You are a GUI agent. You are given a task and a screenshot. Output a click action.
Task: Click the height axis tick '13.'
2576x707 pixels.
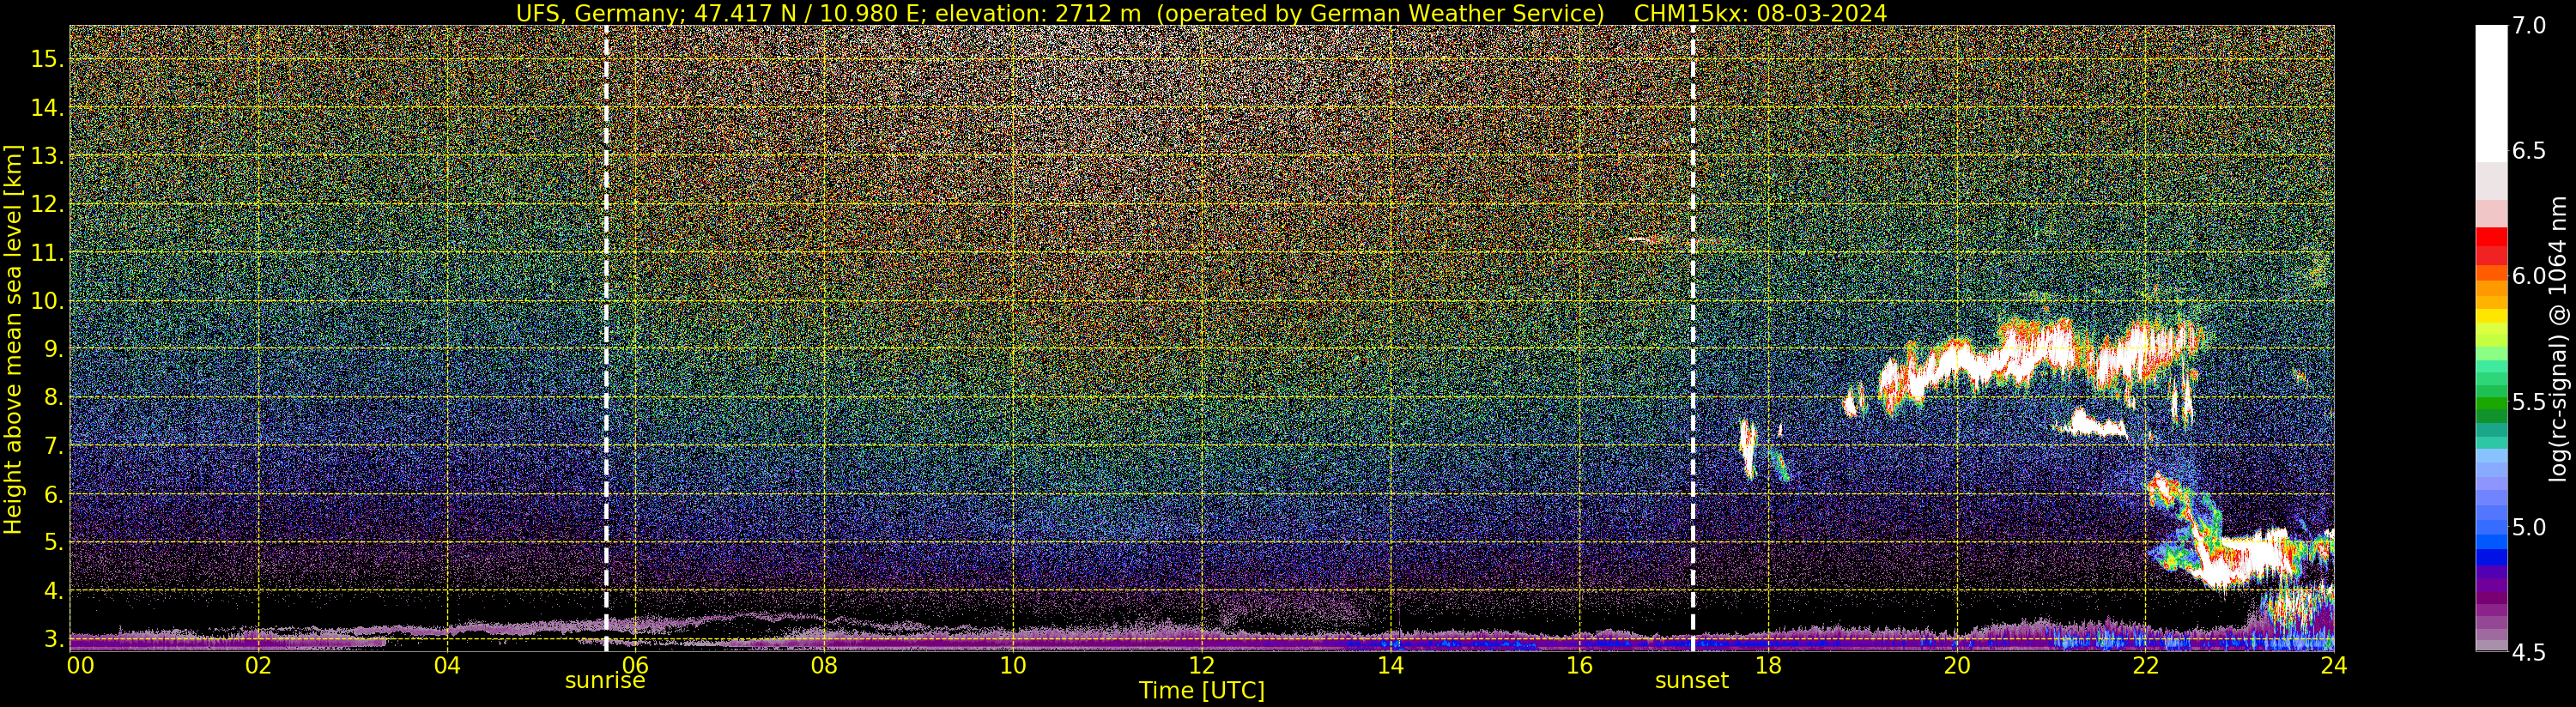pos(47,156)
